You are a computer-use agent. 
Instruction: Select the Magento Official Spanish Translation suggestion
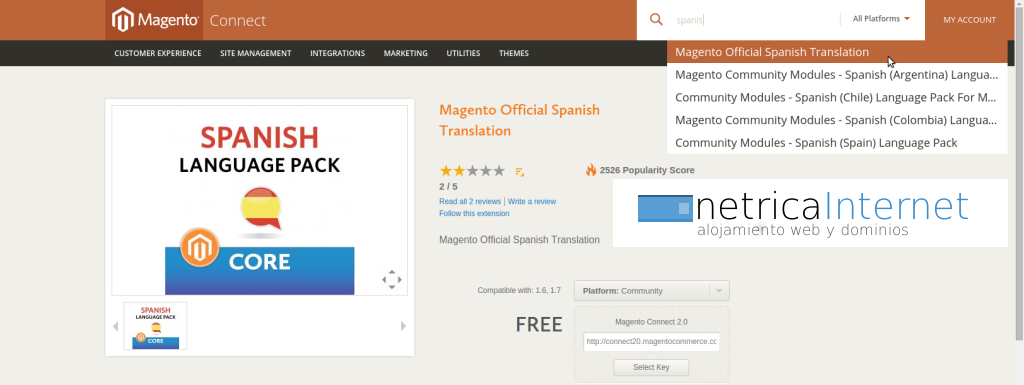pyautogui.click(x=837, y=52)
